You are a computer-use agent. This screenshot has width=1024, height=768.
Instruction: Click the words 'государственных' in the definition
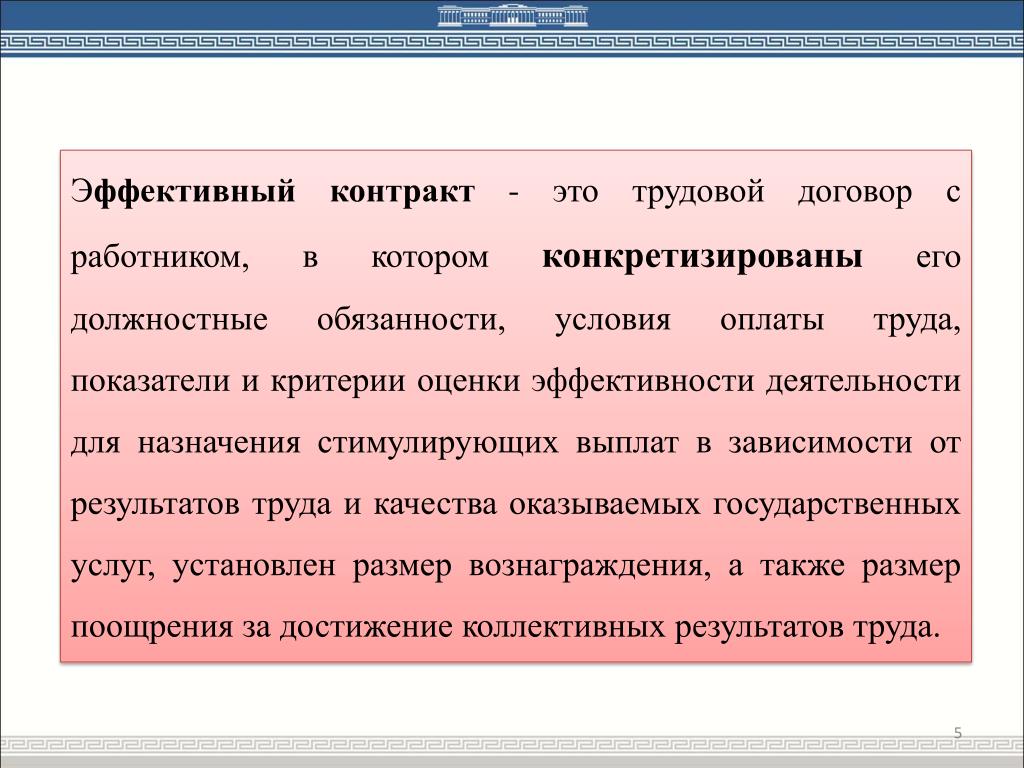click(x=837, y=505)
